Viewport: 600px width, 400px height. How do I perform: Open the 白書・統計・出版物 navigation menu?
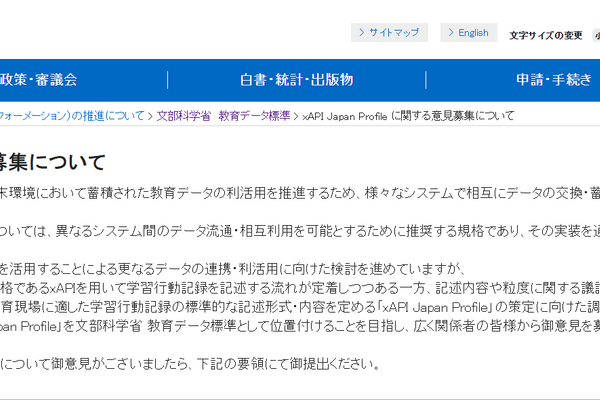pos(297,80)
